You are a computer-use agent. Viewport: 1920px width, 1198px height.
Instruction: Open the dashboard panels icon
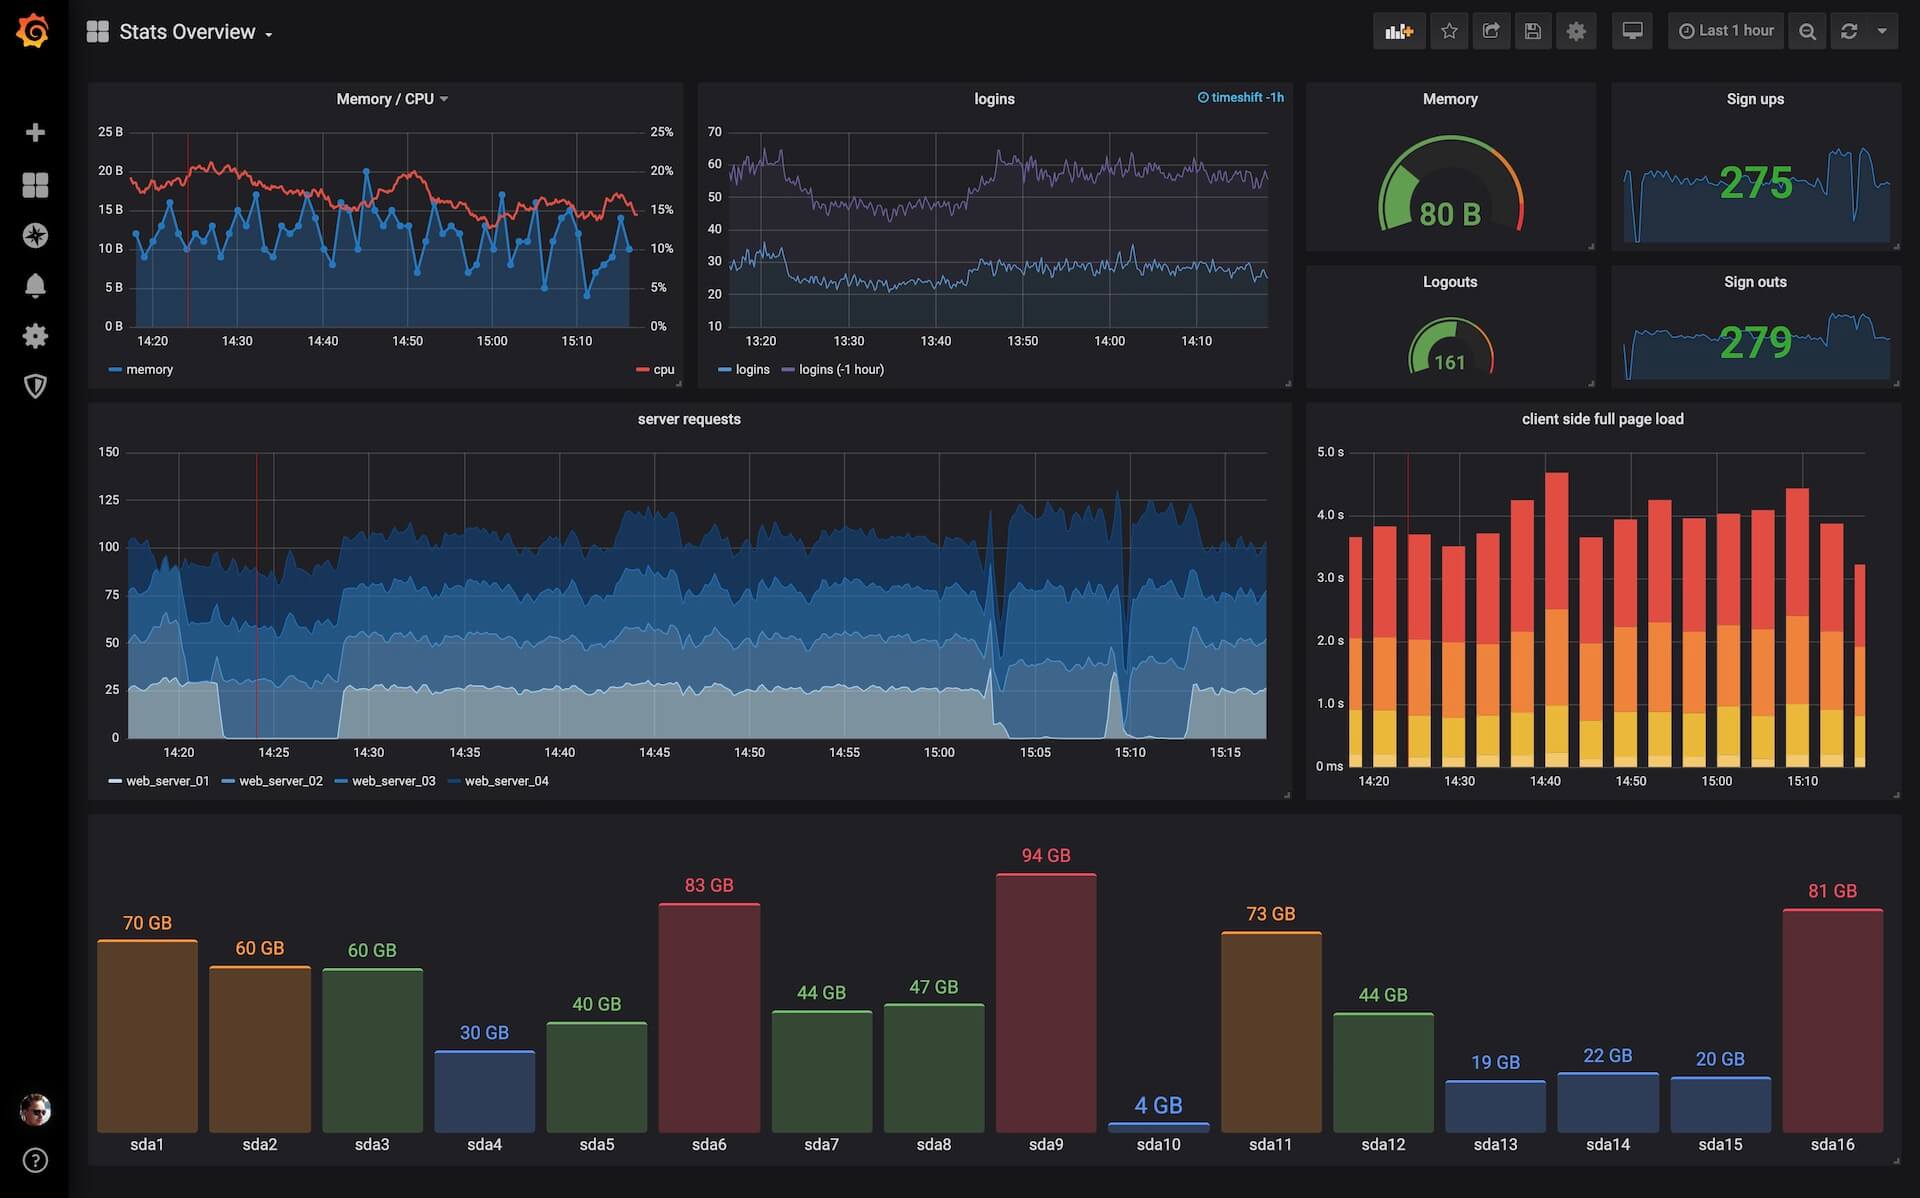[x=35, y=184]
